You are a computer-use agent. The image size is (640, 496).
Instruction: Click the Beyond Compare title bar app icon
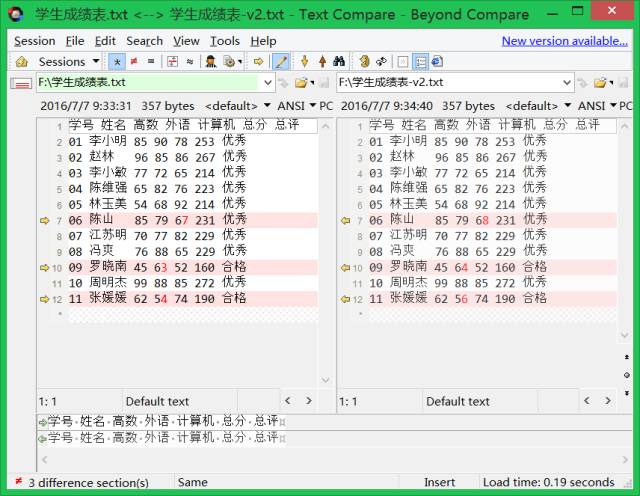[x=16, y=15]
